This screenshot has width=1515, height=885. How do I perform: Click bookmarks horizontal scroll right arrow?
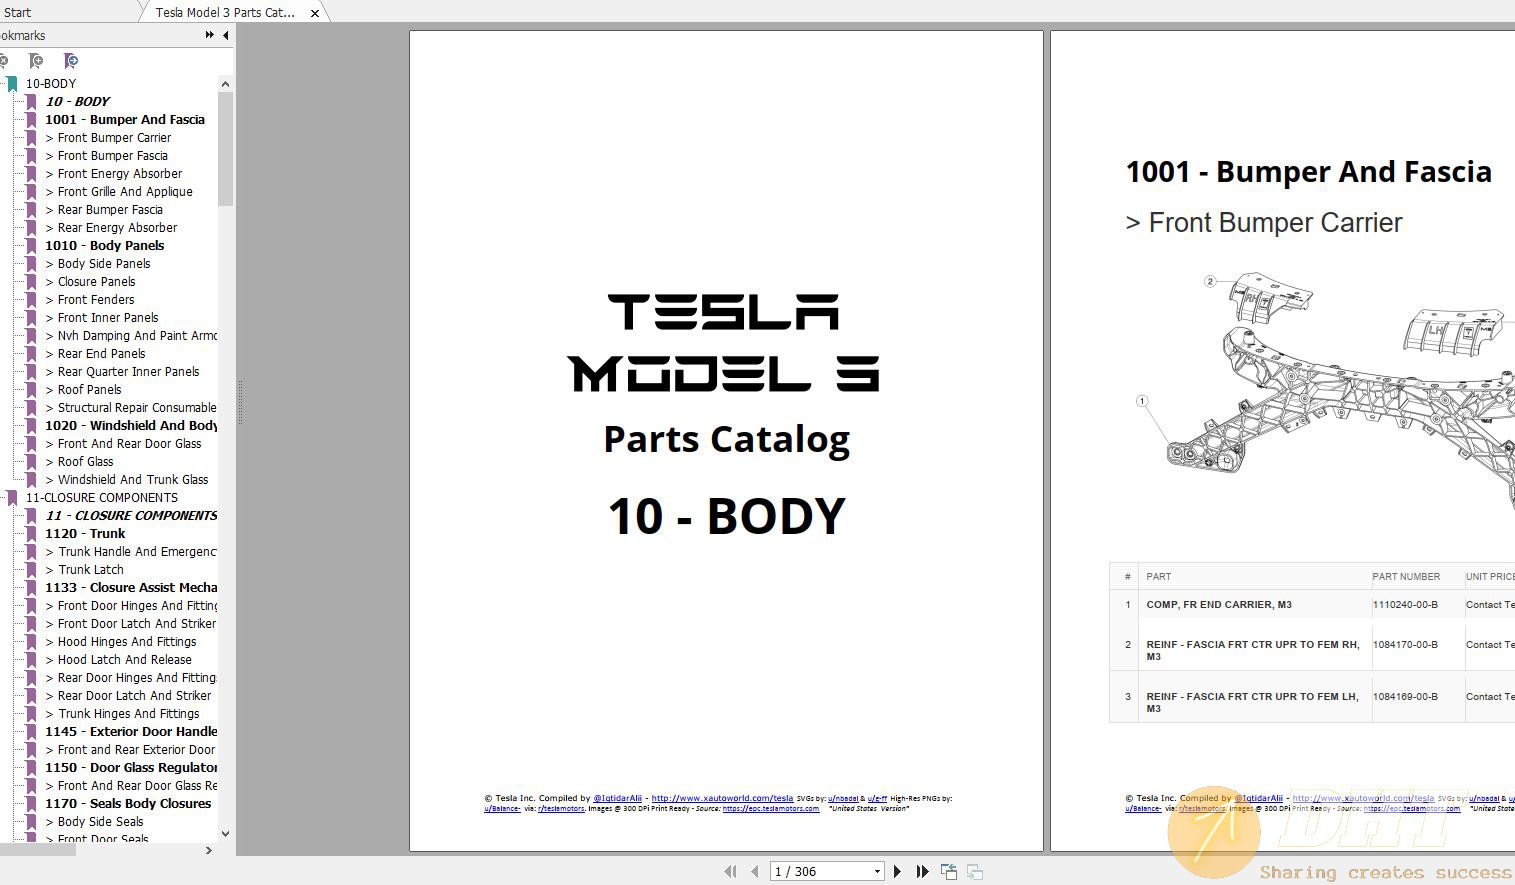(x=209, y=851)
